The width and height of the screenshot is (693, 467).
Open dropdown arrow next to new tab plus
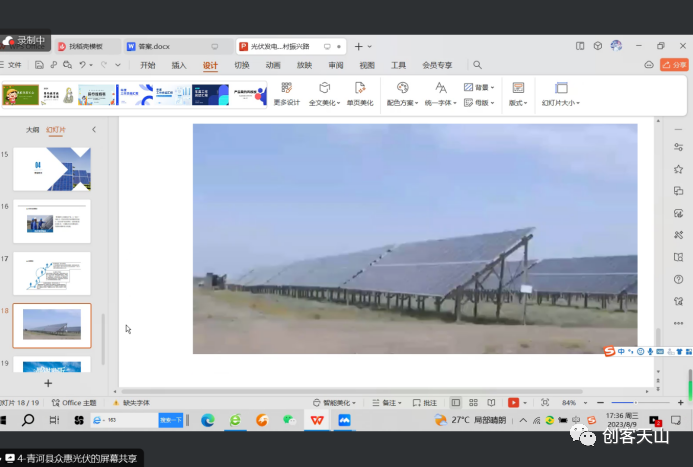pyautogui.click(x=370, y=46)
